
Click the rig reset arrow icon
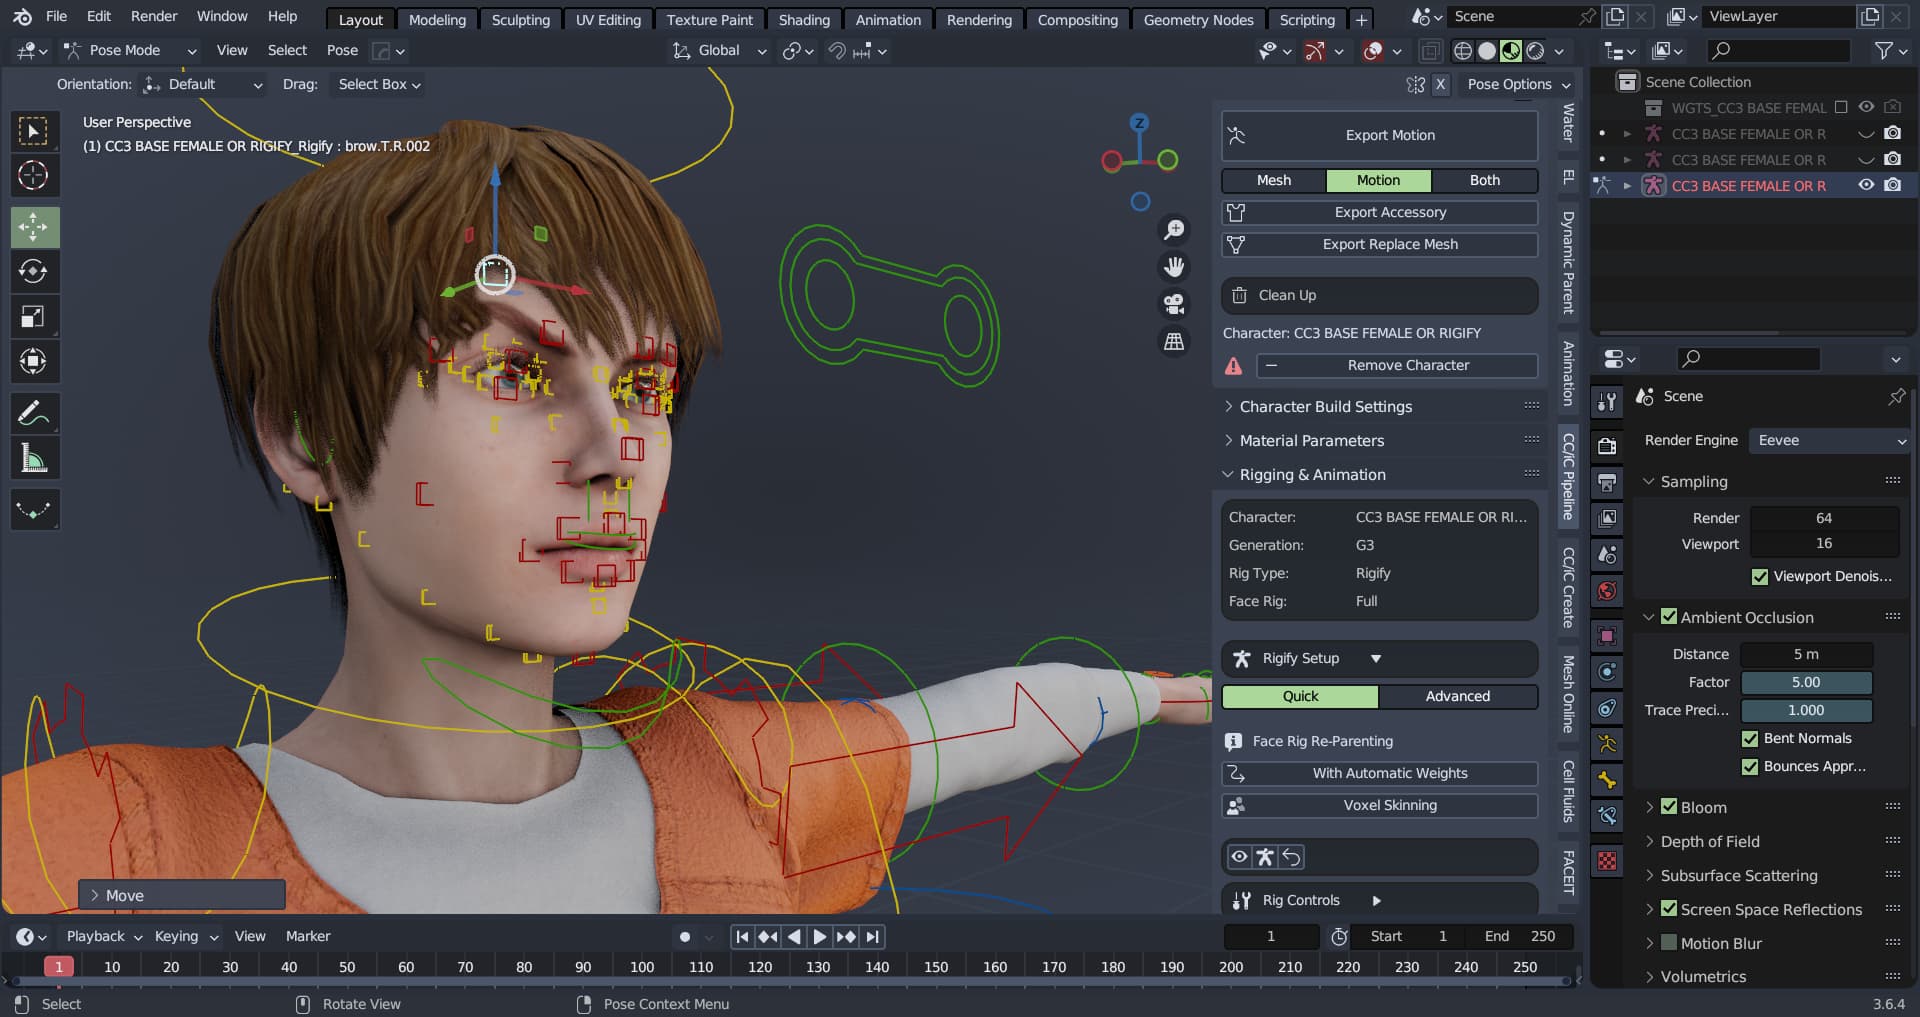(x=1292, y=857)
